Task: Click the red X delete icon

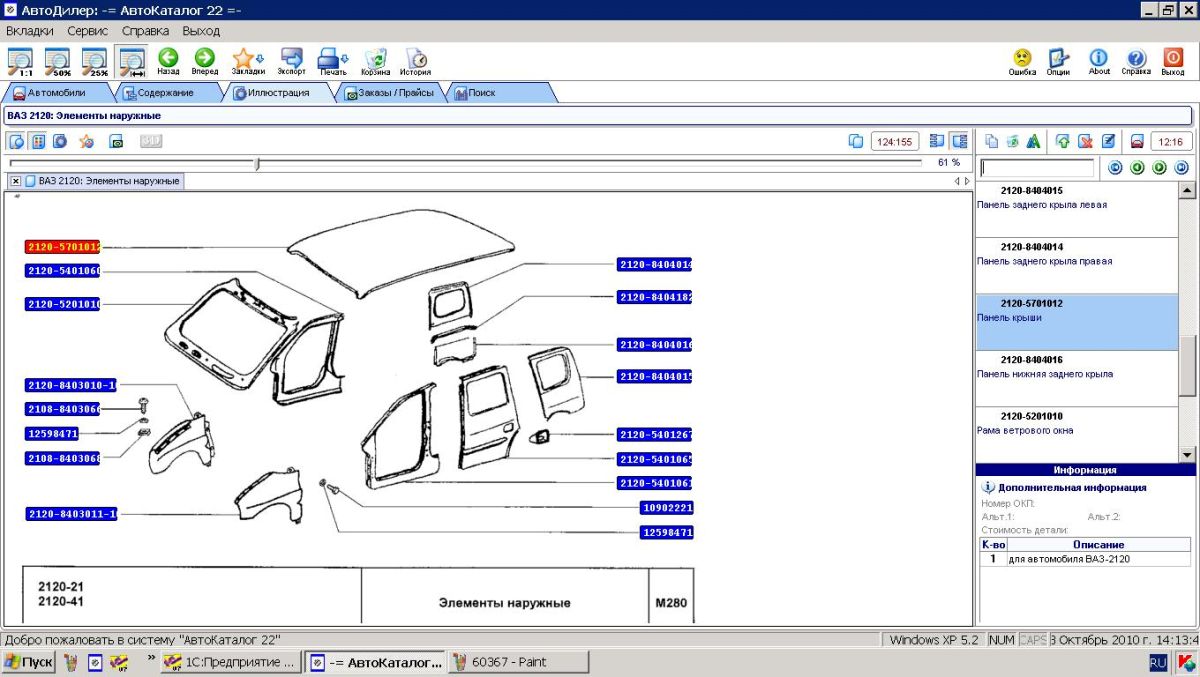Action: pyautogui.click(x=1084, y=141)
